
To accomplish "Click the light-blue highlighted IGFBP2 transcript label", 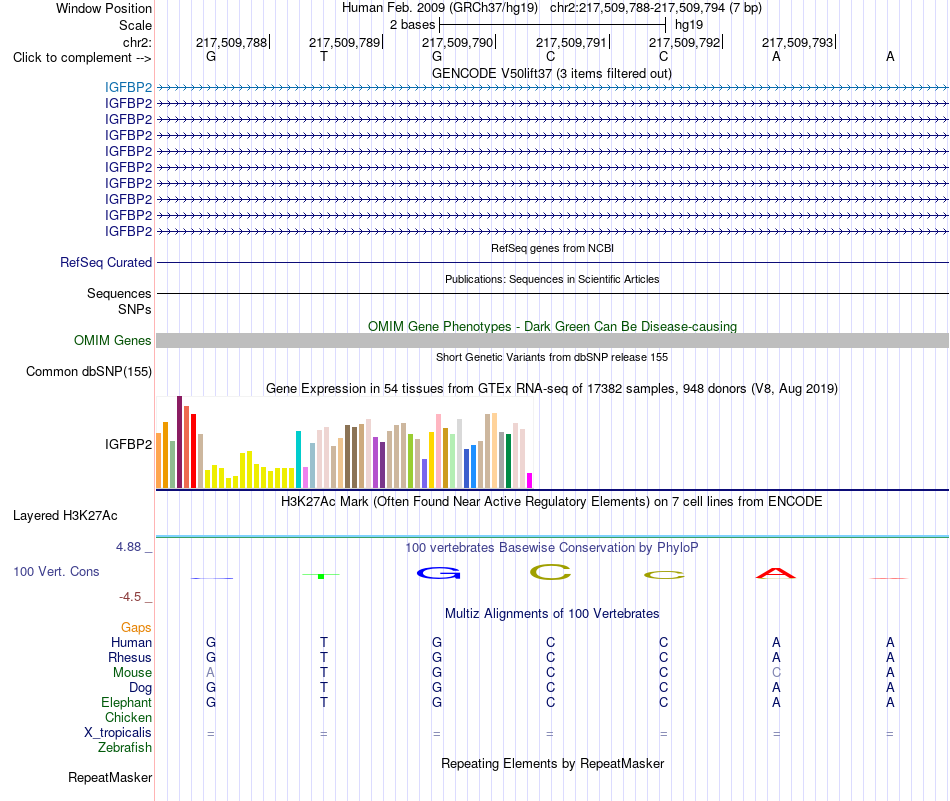I will point(128,87).
